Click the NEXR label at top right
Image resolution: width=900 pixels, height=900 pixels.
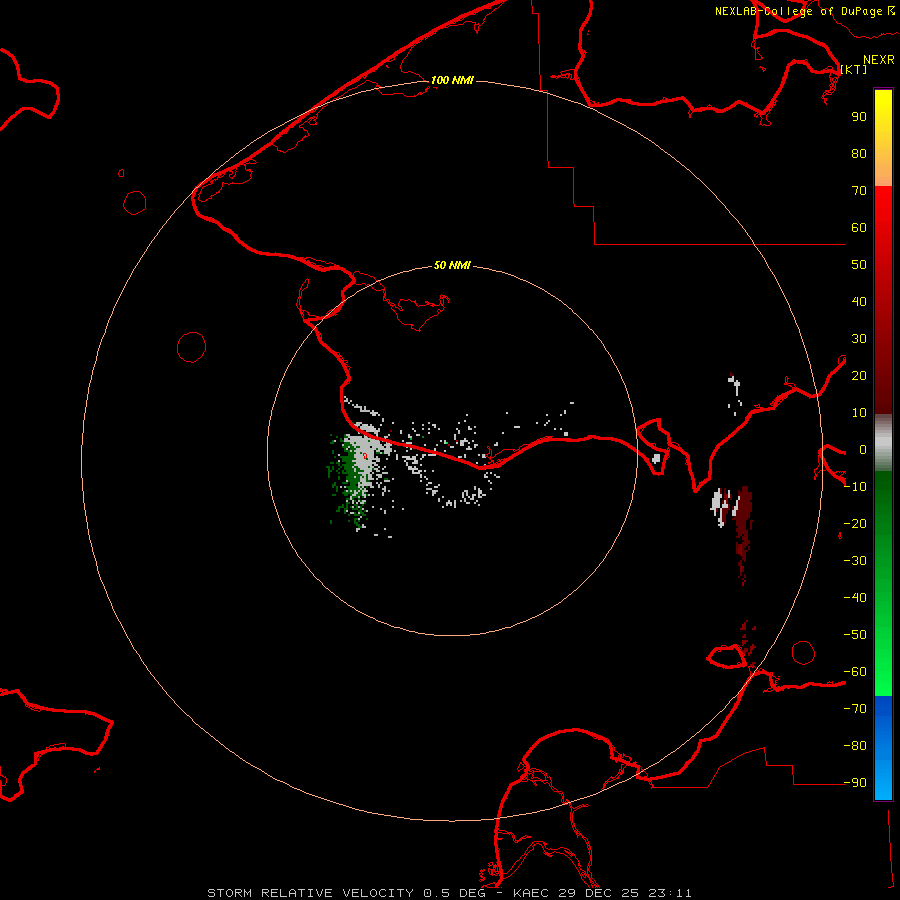point(879,60)
